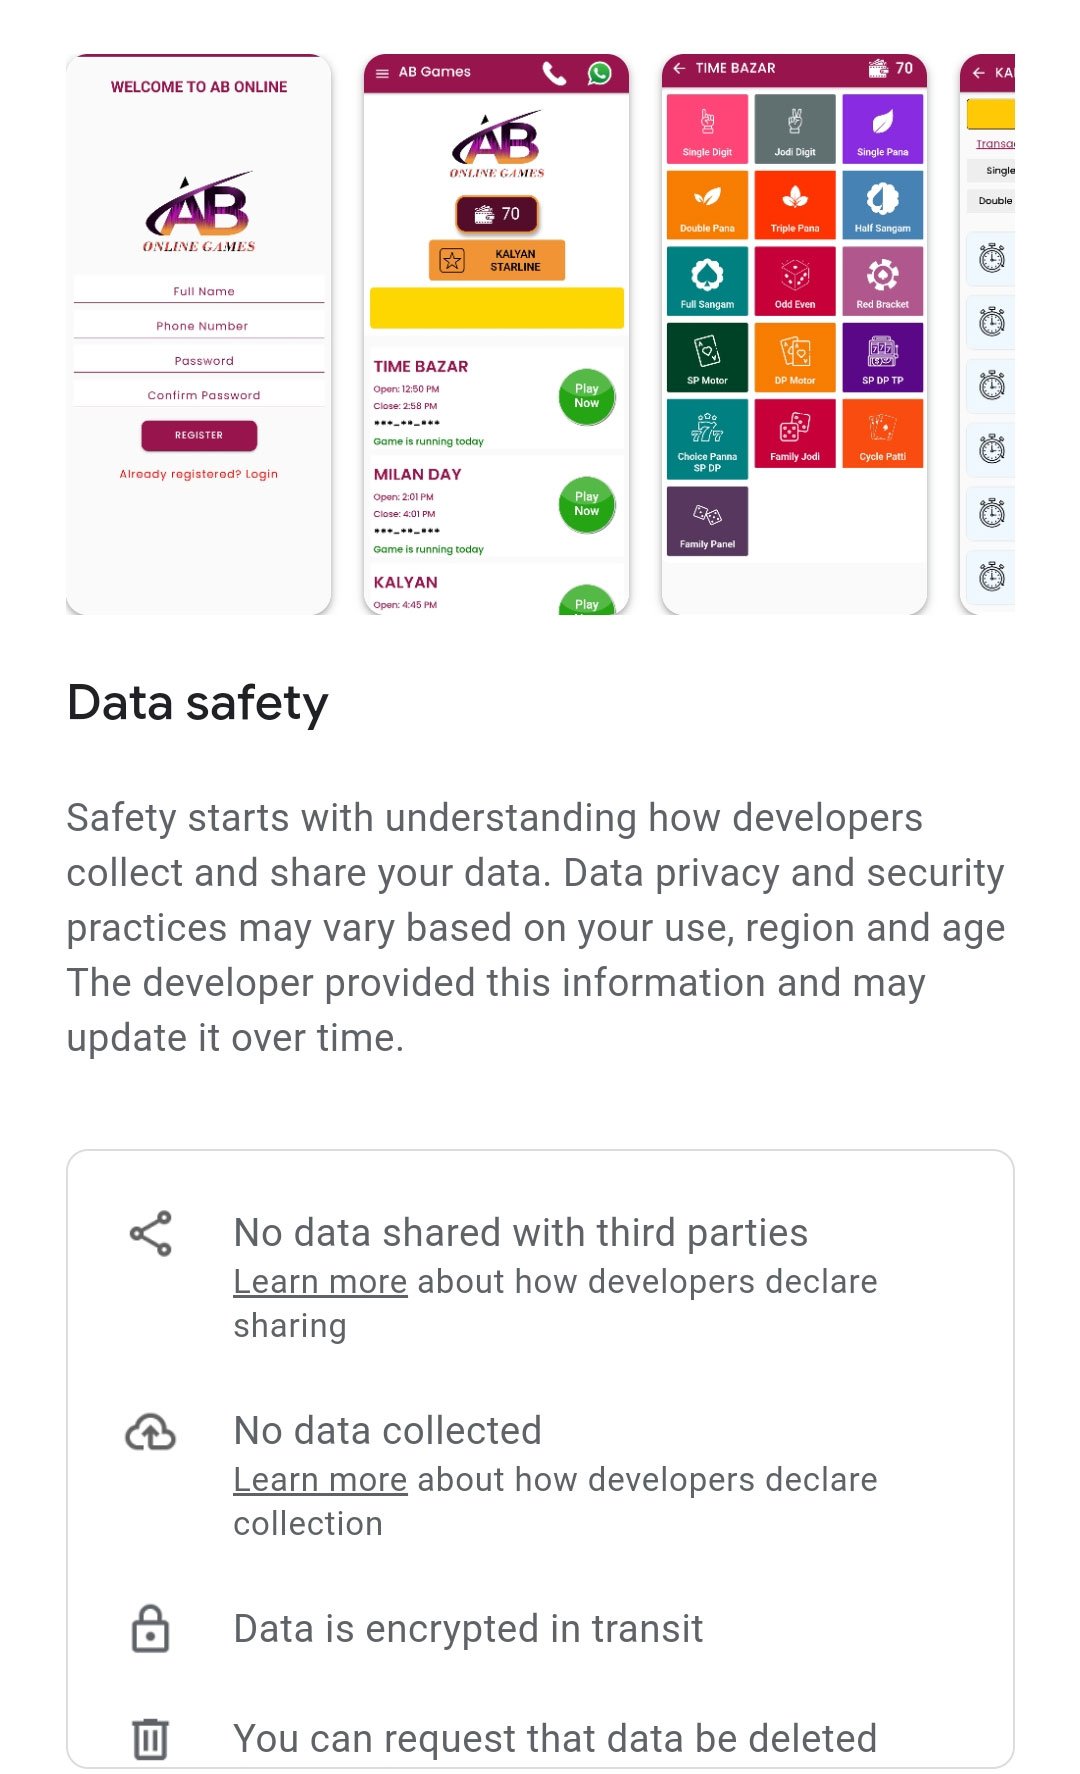Tap the KALYAN STARLINE orange banner
The width and height of the screenshot is (1080, 1774).
click(x=497, y=260)
